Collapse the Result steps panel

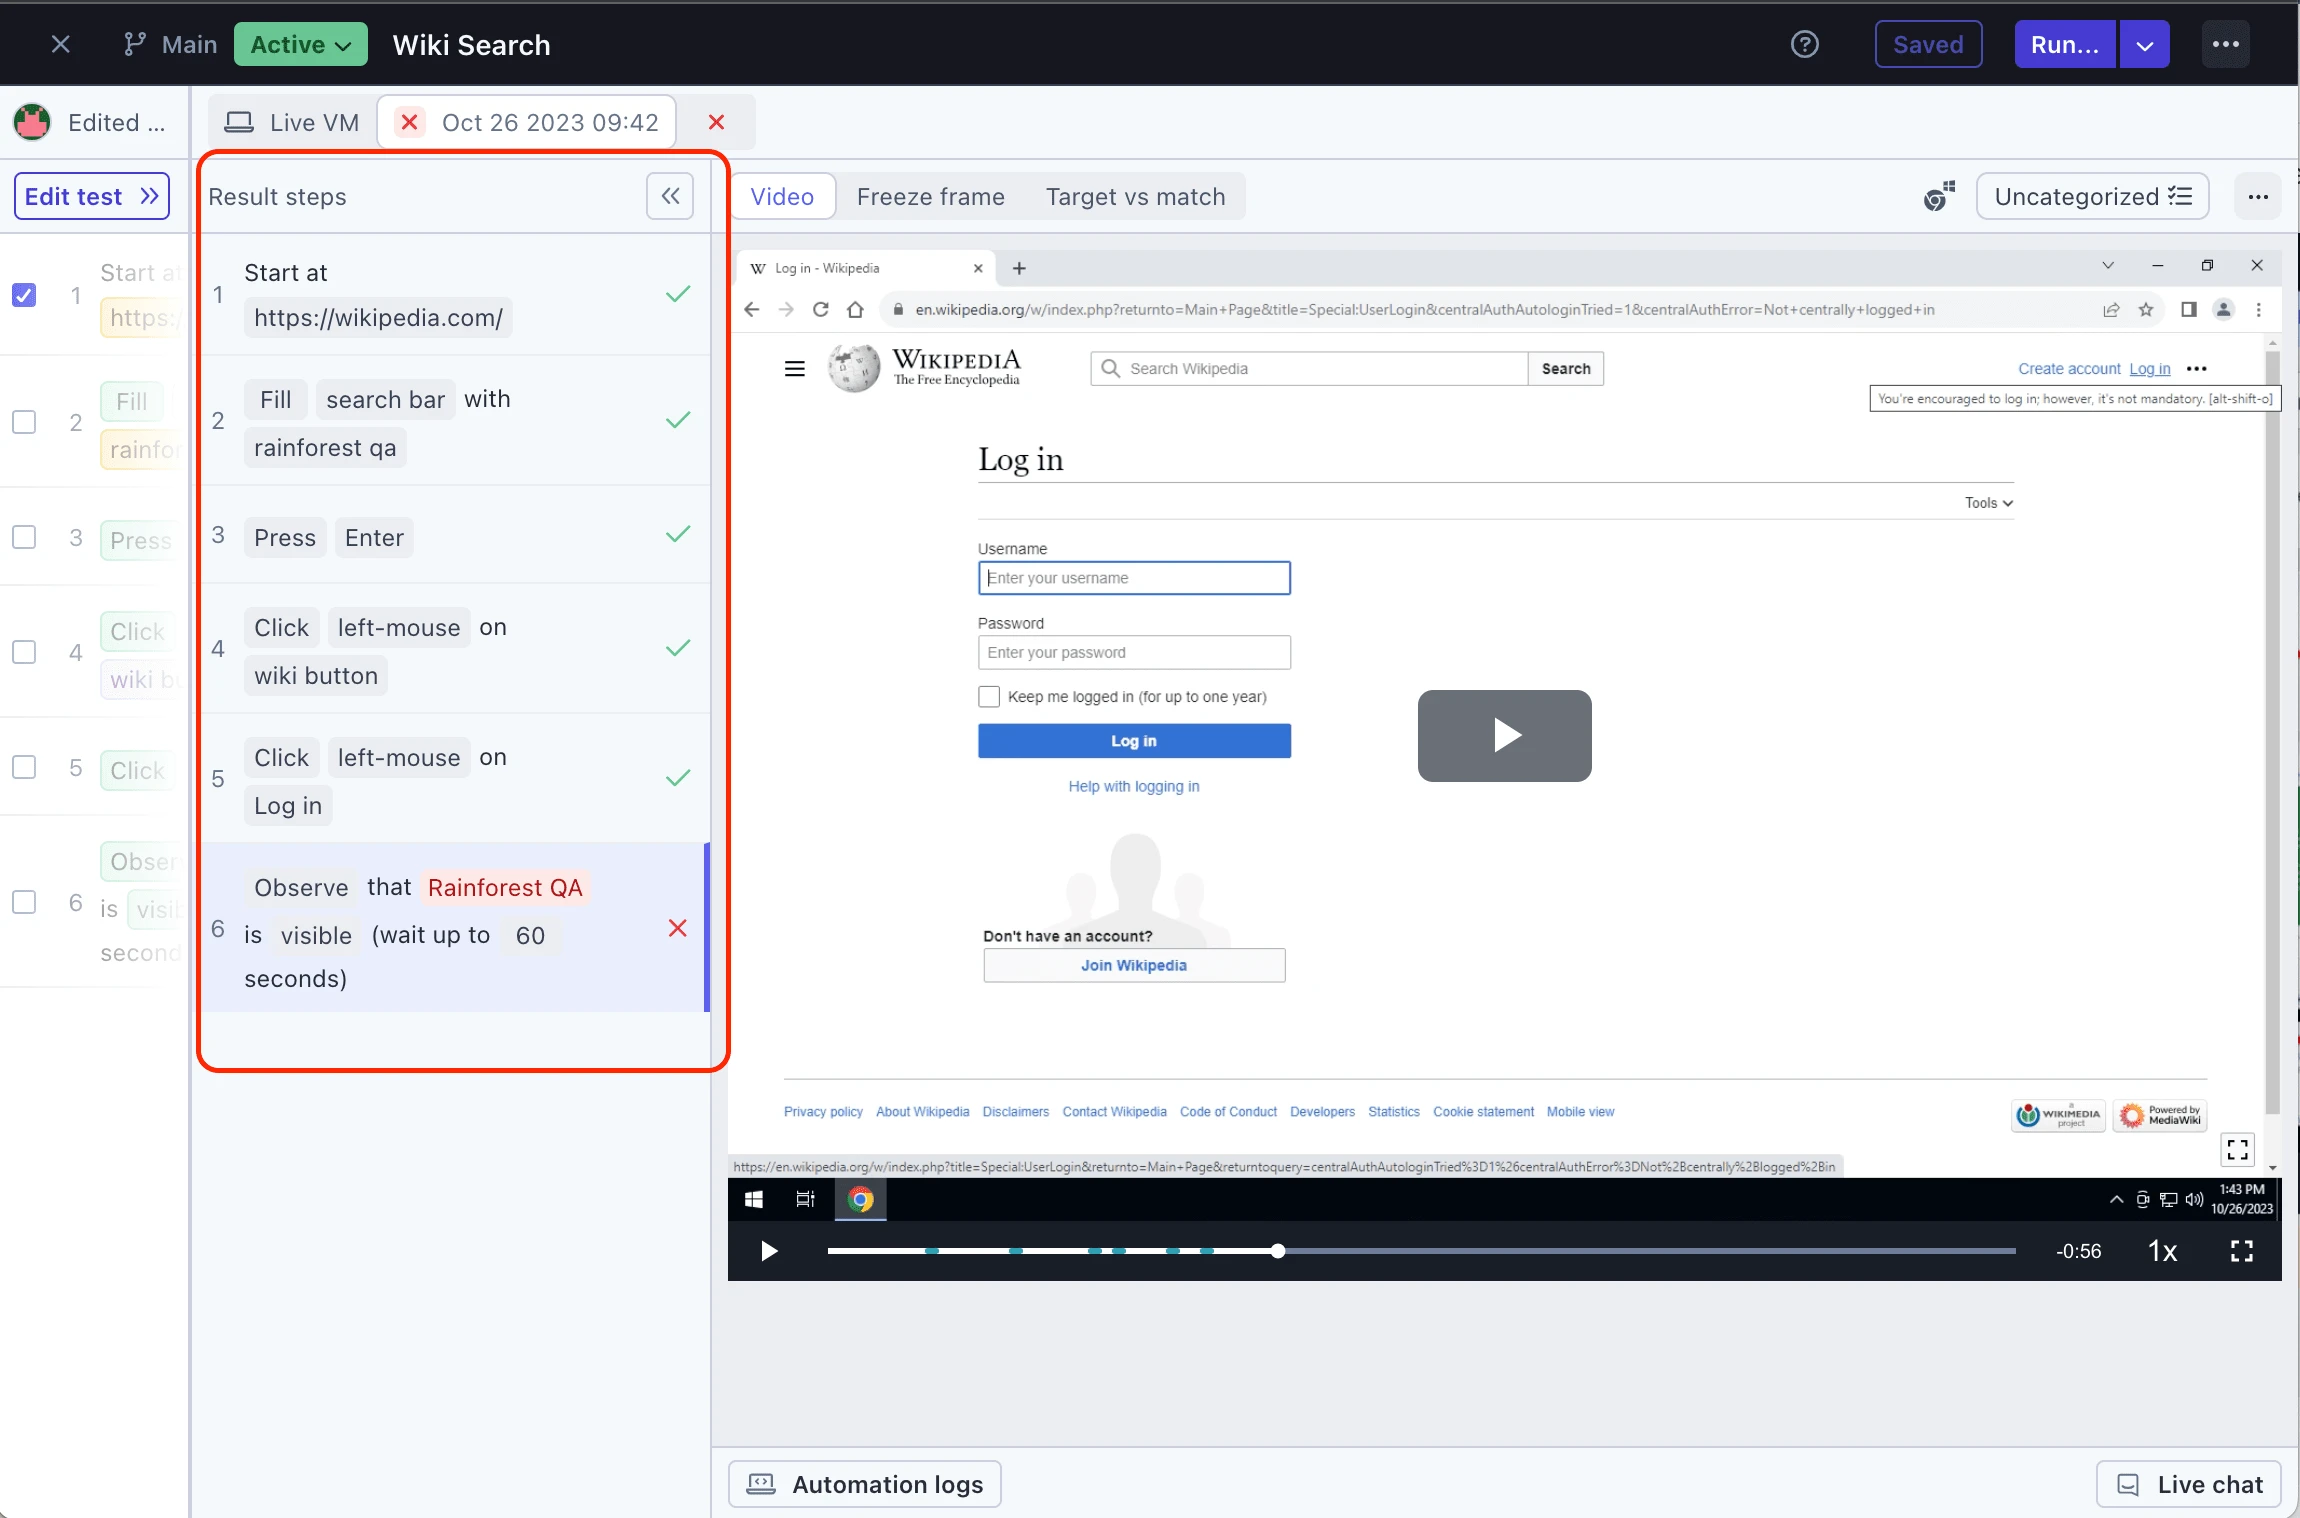(x=670, y=196)
